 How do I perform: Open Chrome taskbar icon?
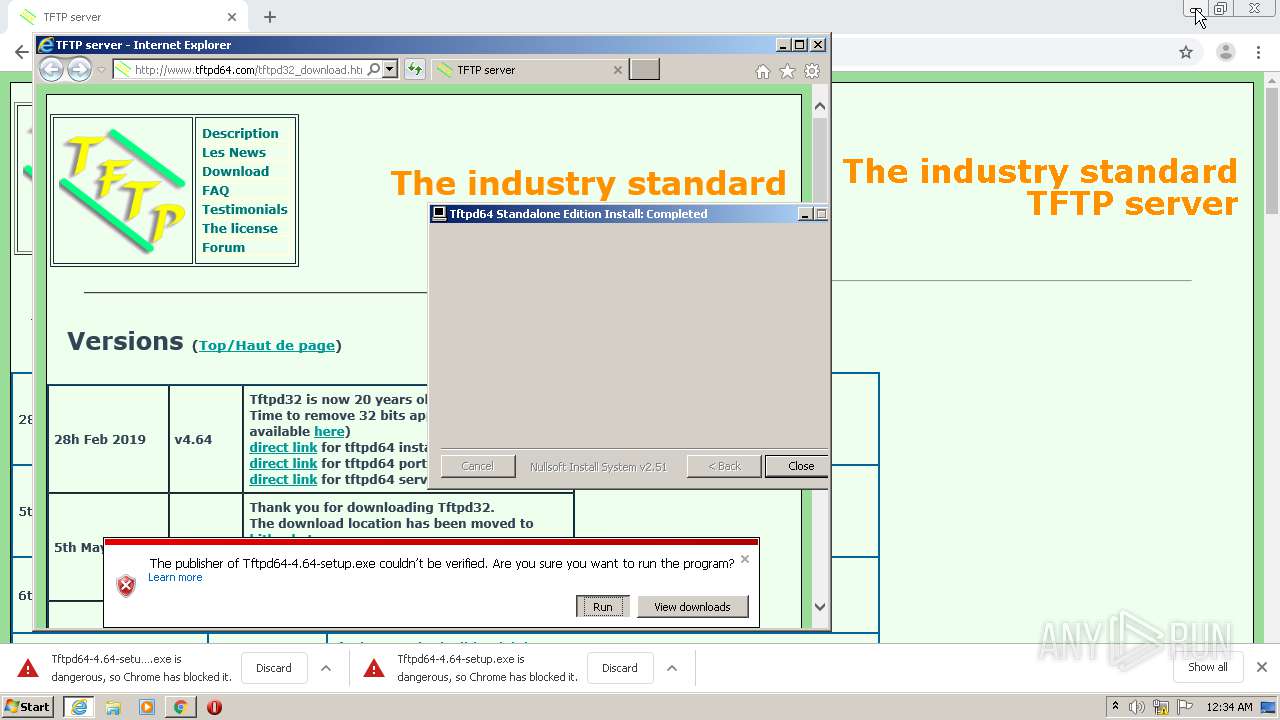pos(180,707)
